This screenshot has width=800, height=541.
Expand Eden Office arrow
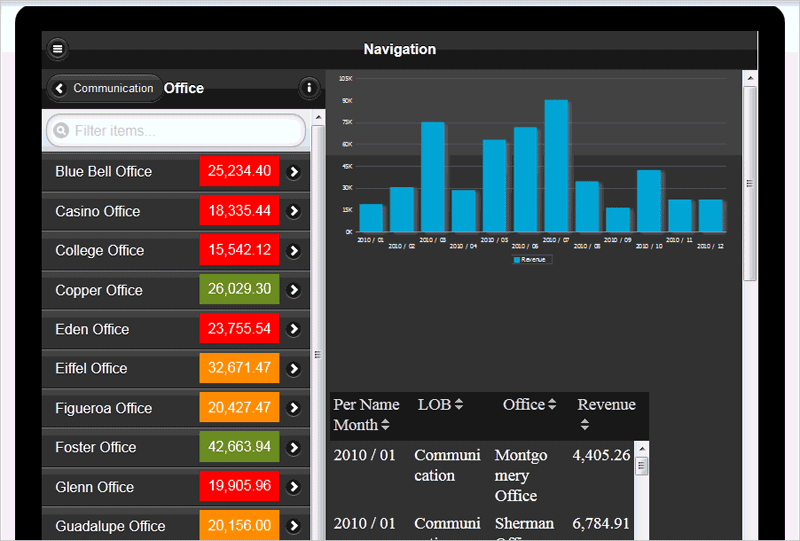(294, 329)
